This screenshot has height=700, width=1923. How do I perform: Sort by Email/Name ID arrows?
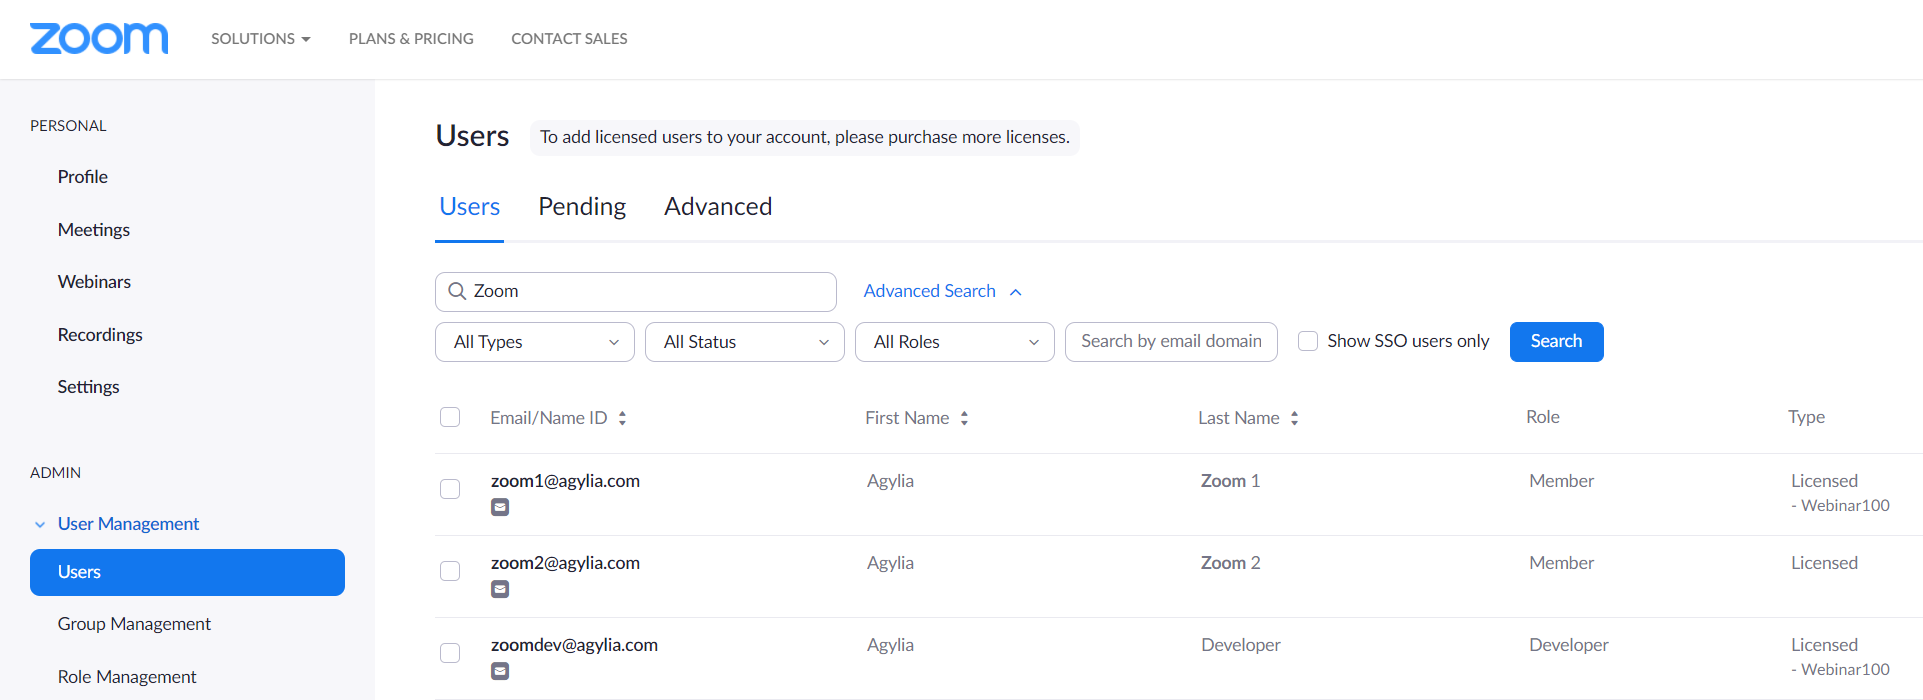tap(622, 418)
